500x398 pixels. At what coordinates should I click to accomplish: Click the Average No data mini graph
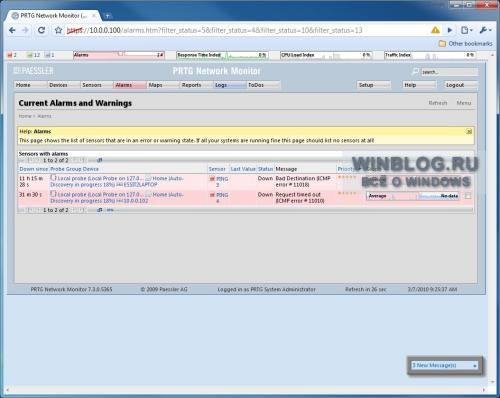[413, 196]
